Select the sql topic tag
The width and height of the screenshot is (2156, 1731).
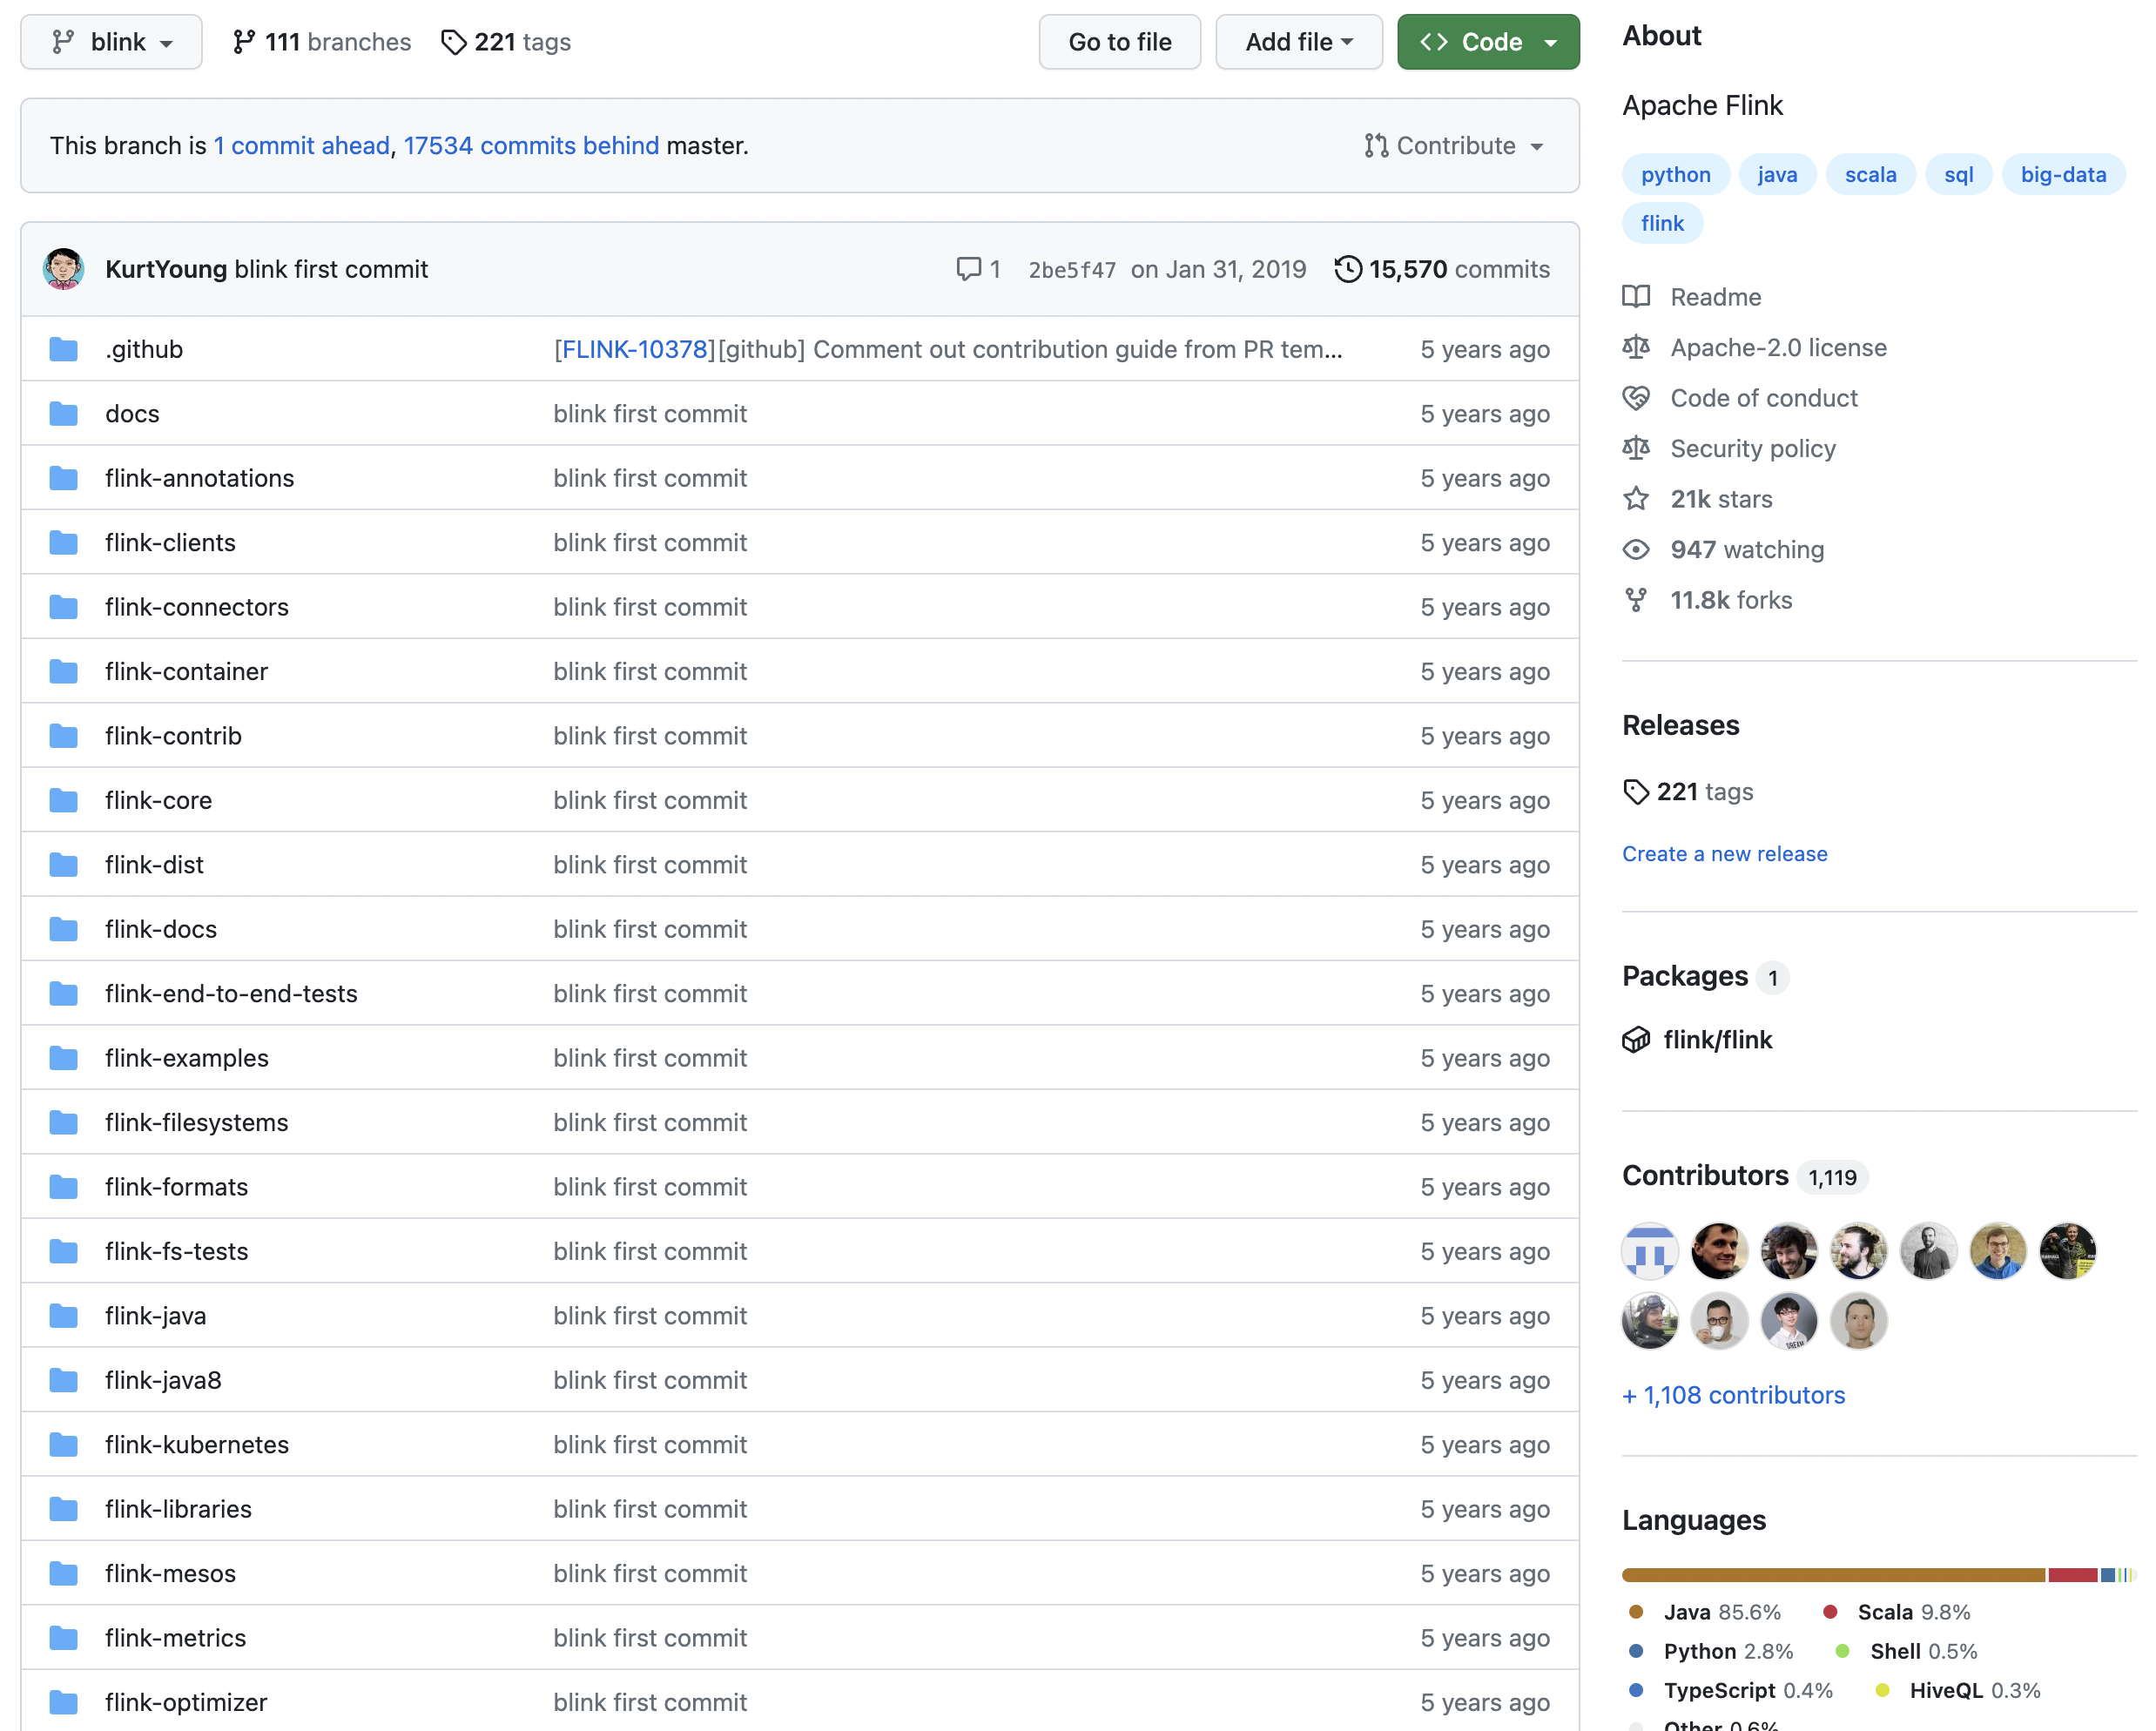tap(1958, 175)
